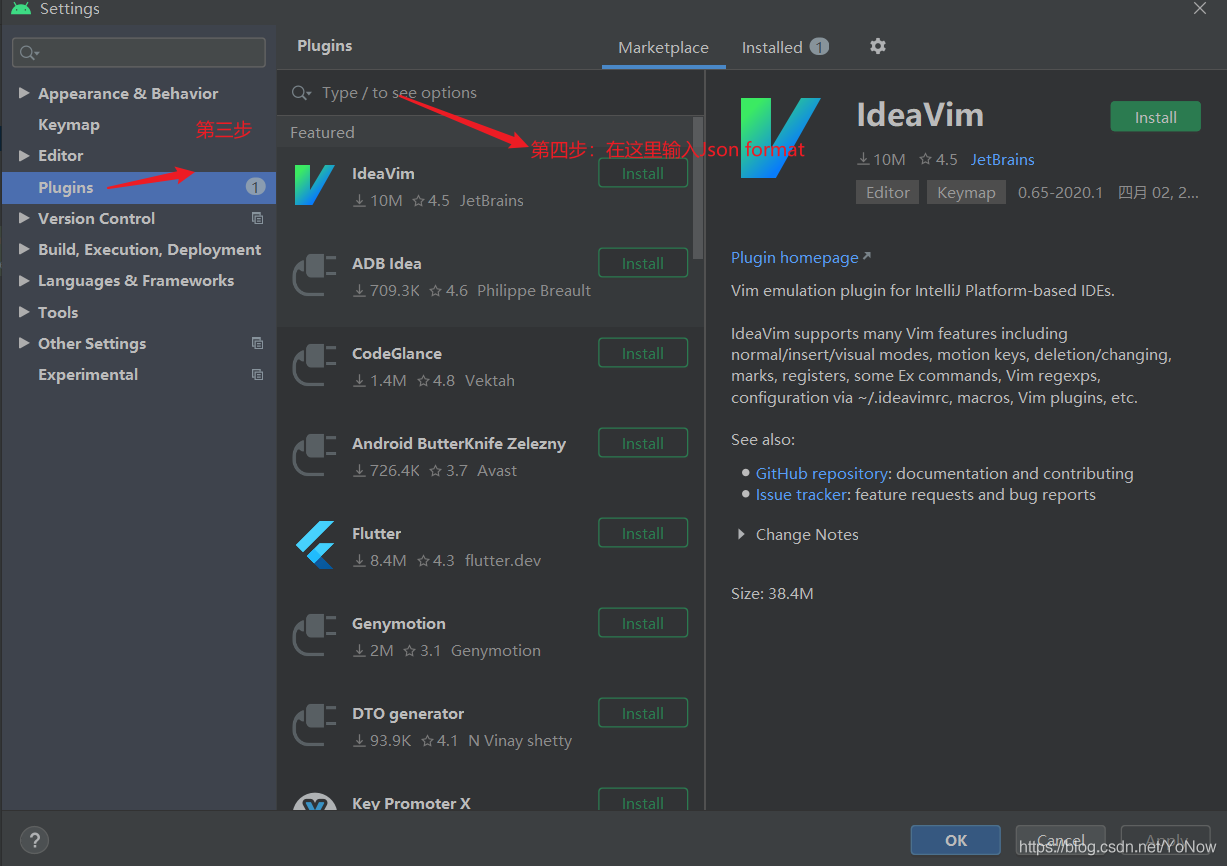The height and width of the screenshot is (866, 1227).
Task: Install the DTO generator plugin
Action: pyautogui.click(x=643, y=713)
